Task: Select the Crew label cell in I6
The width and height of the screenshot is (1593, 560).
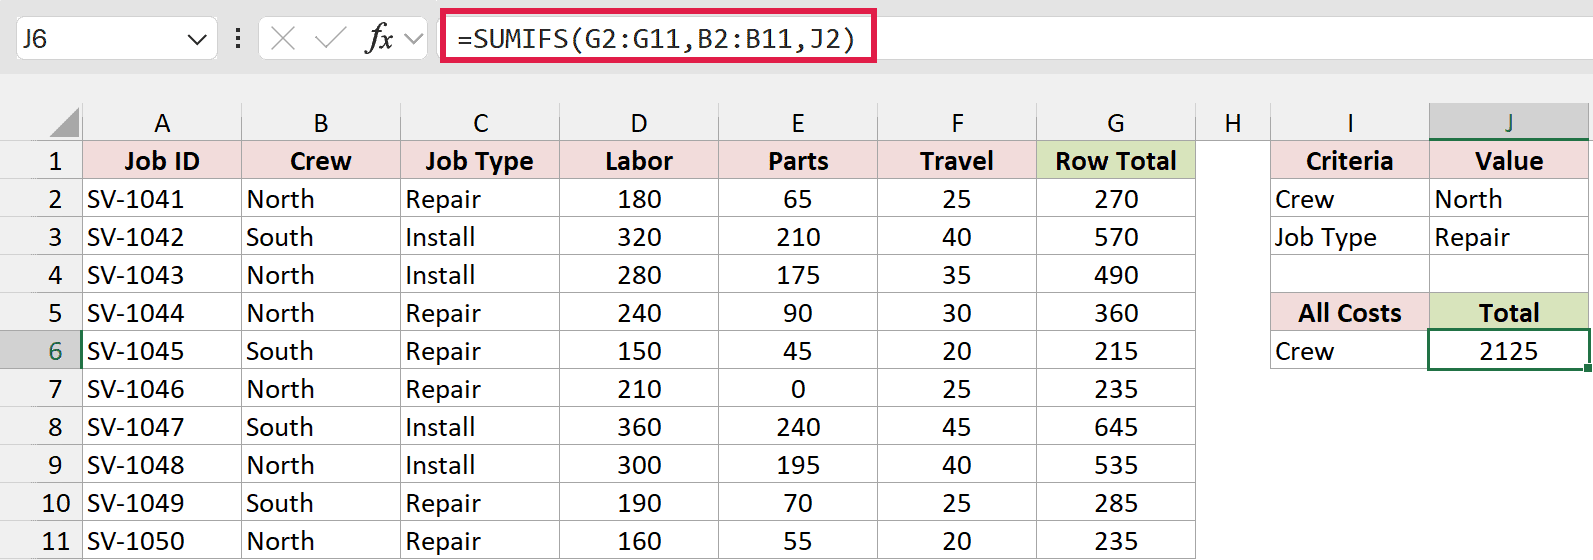Action: coord(1350,351)
